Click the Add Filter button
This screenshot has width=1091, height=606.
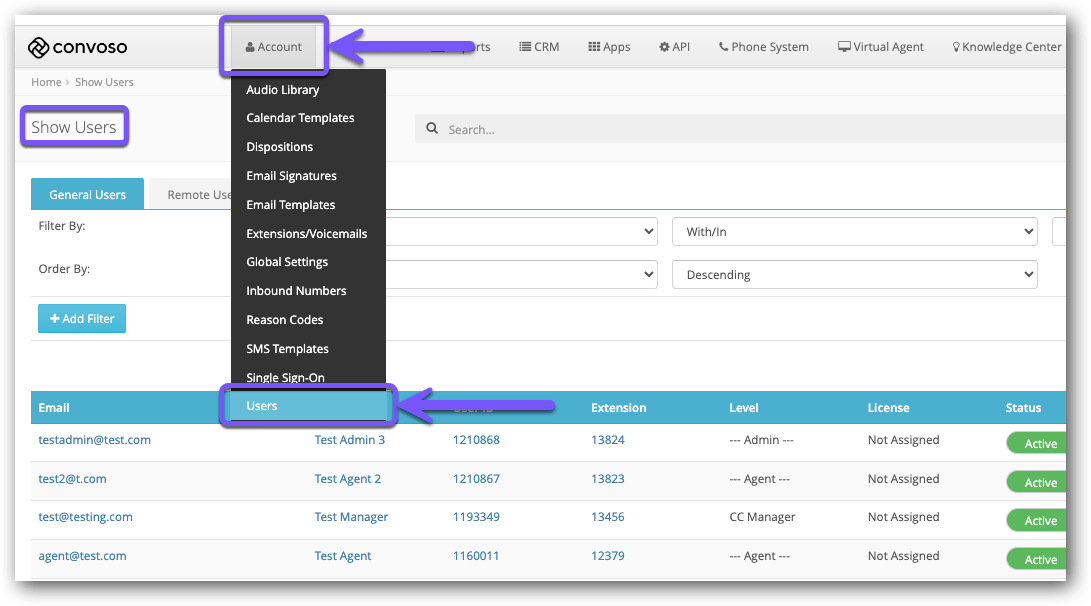[x=82, y=319]
